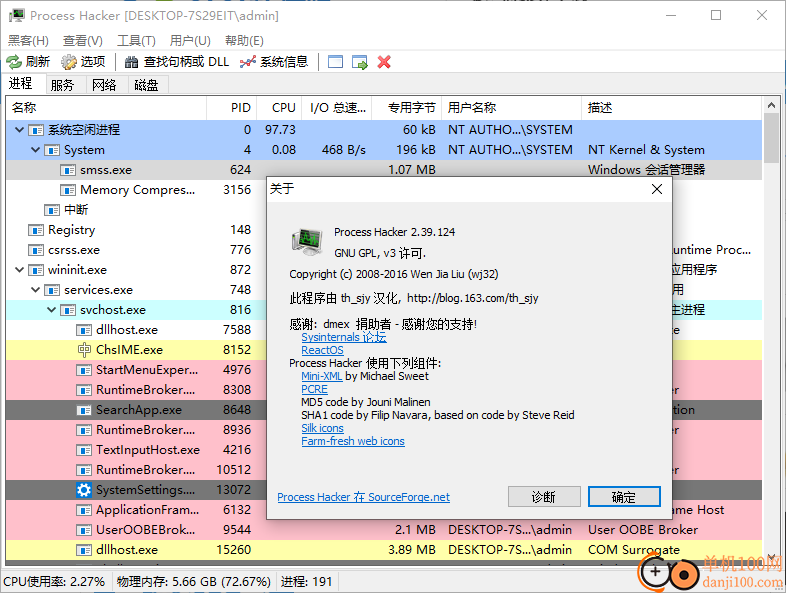
Task: Click the process list vertical scrollbar thumb
Action: [x=771, y=139]
